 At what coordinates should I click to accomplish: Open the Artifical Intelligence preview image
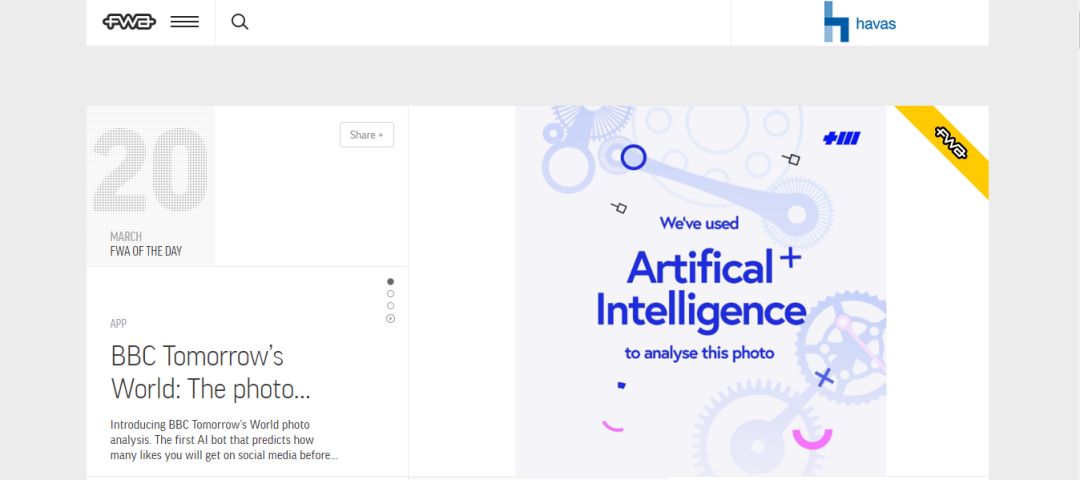pyautogui.click(x=700, y=290)
